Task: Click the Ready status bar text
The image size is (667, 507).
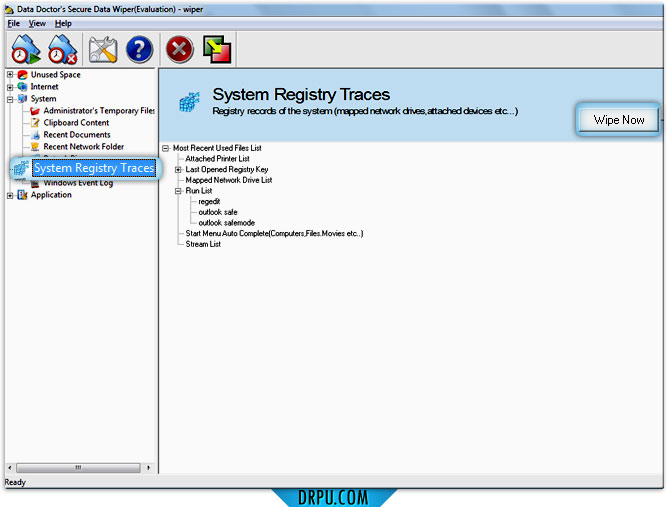Action: click(x=15, y=482)
